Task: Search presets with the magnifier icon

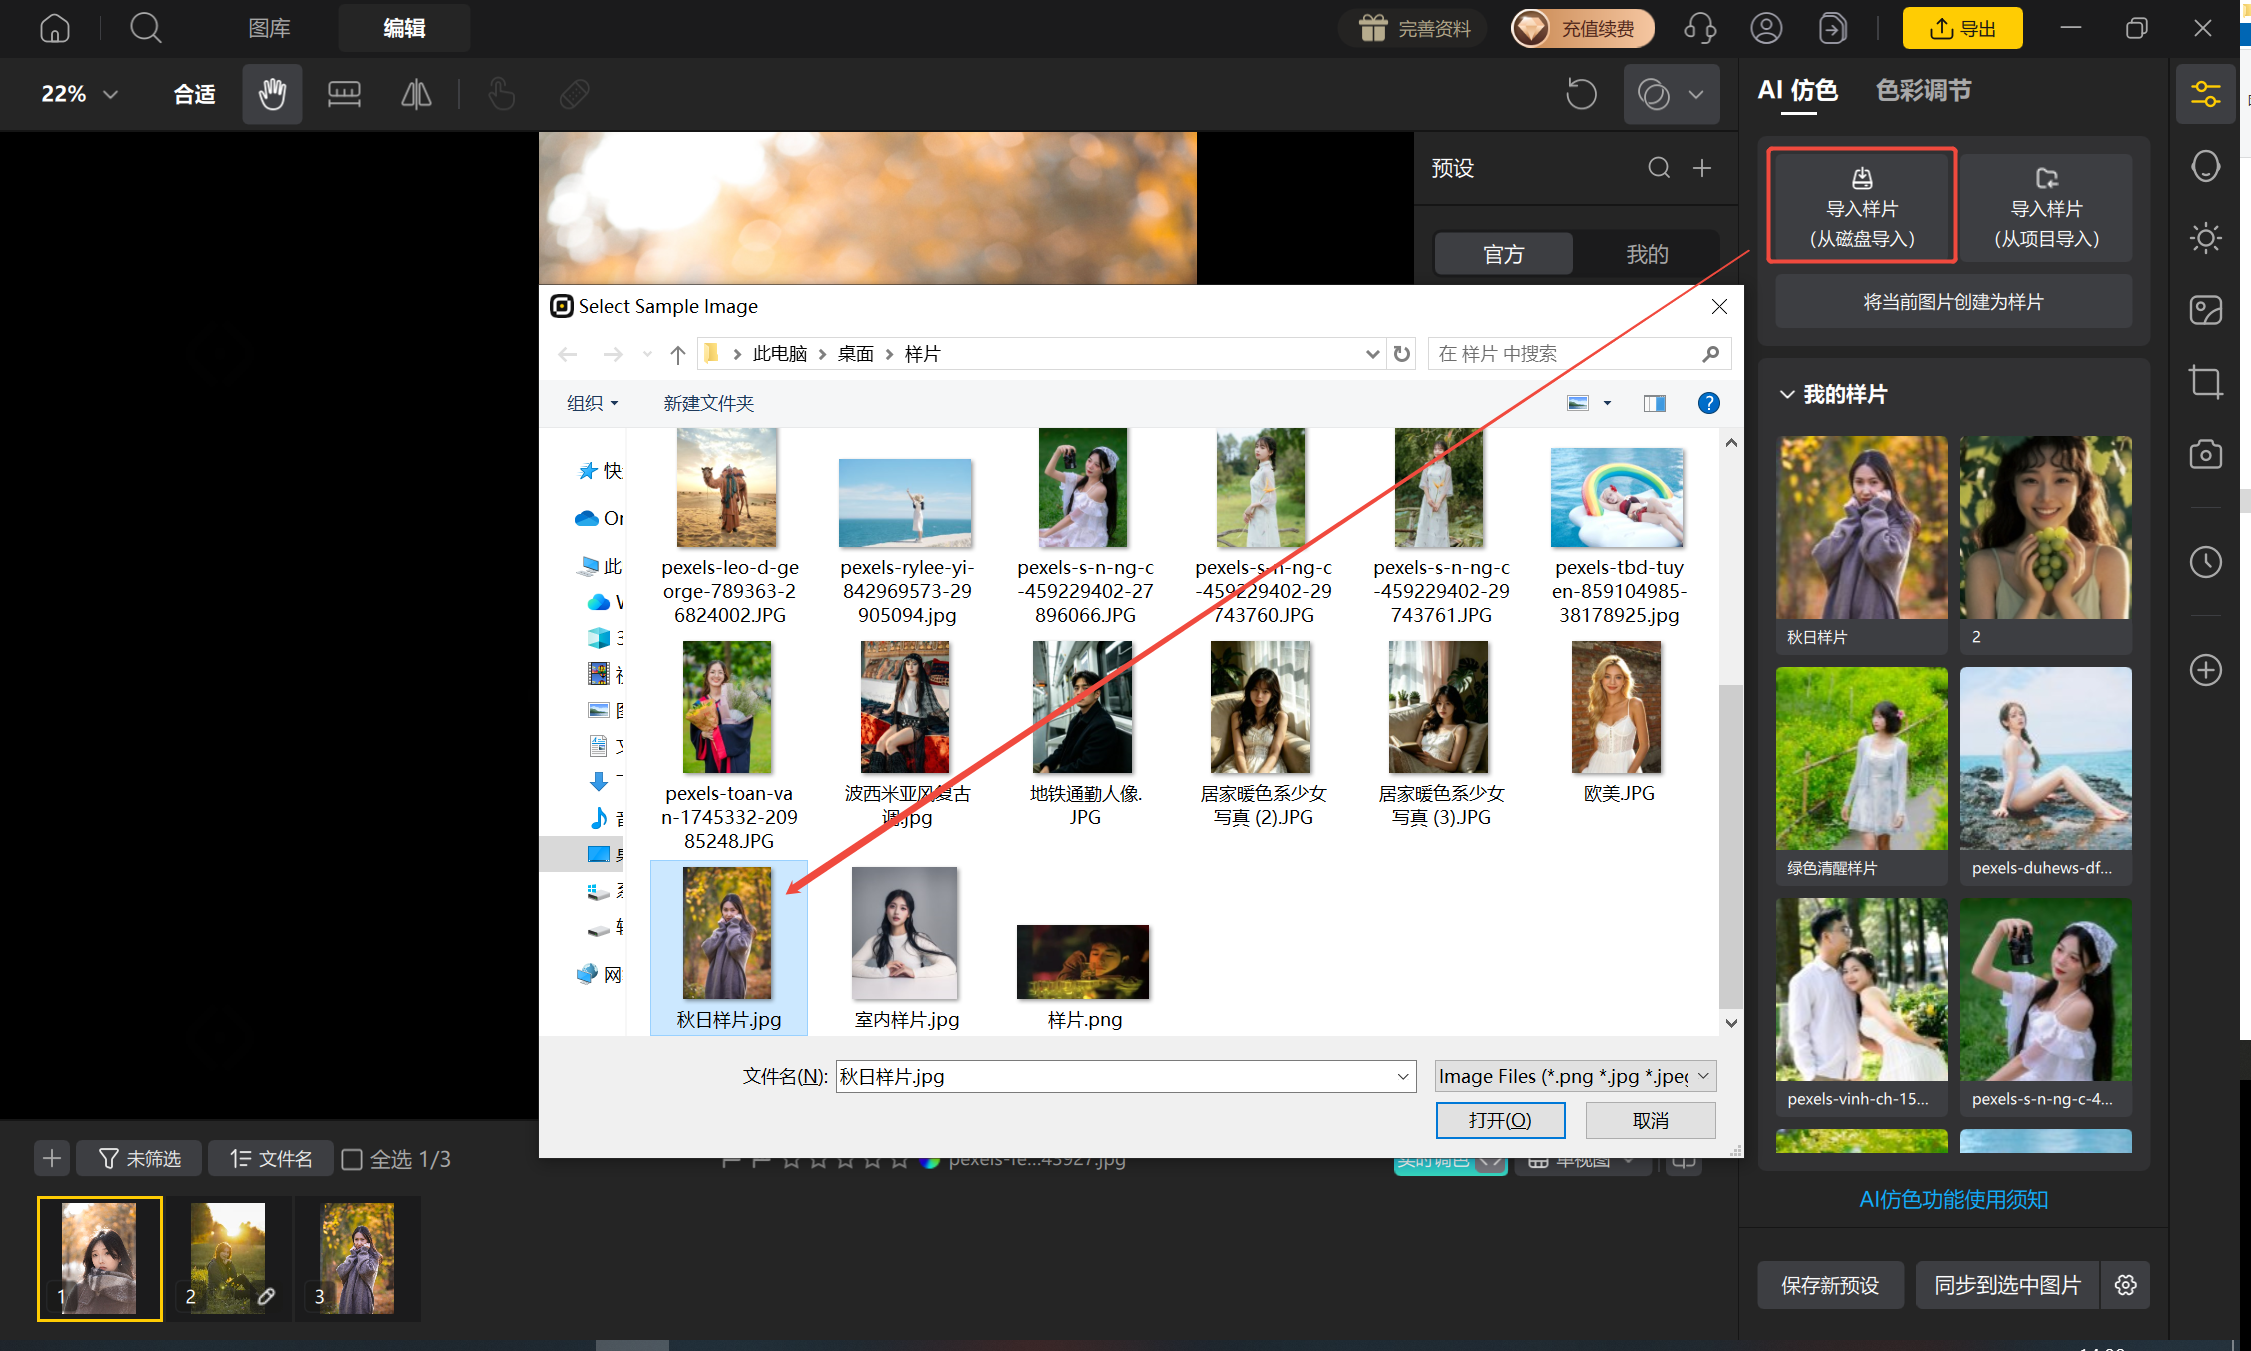Action: point(1659,168)
